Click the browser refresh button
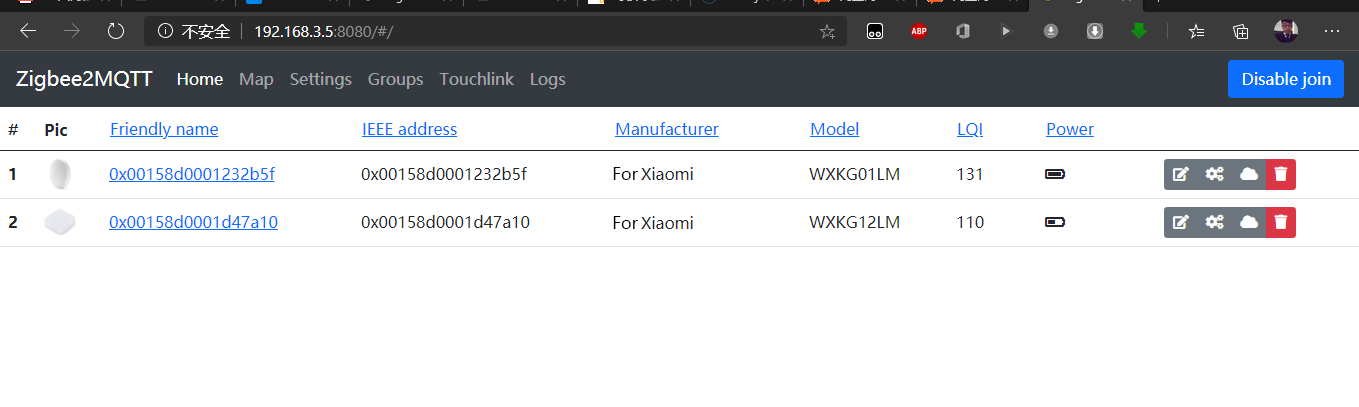The width and height of the screenshot is (1359, 407). (x=116, y=32)
